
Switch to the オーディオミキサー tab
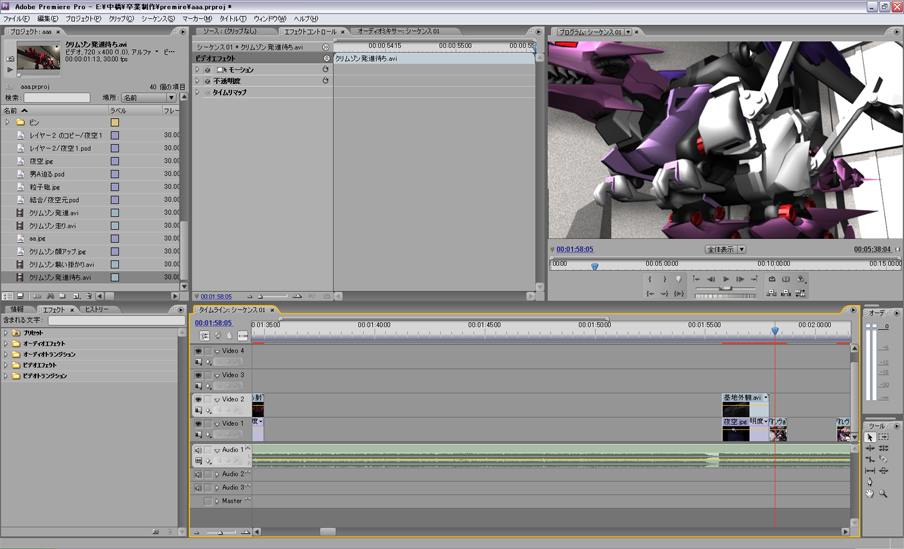pyautogui.click(x=398, y=31)
